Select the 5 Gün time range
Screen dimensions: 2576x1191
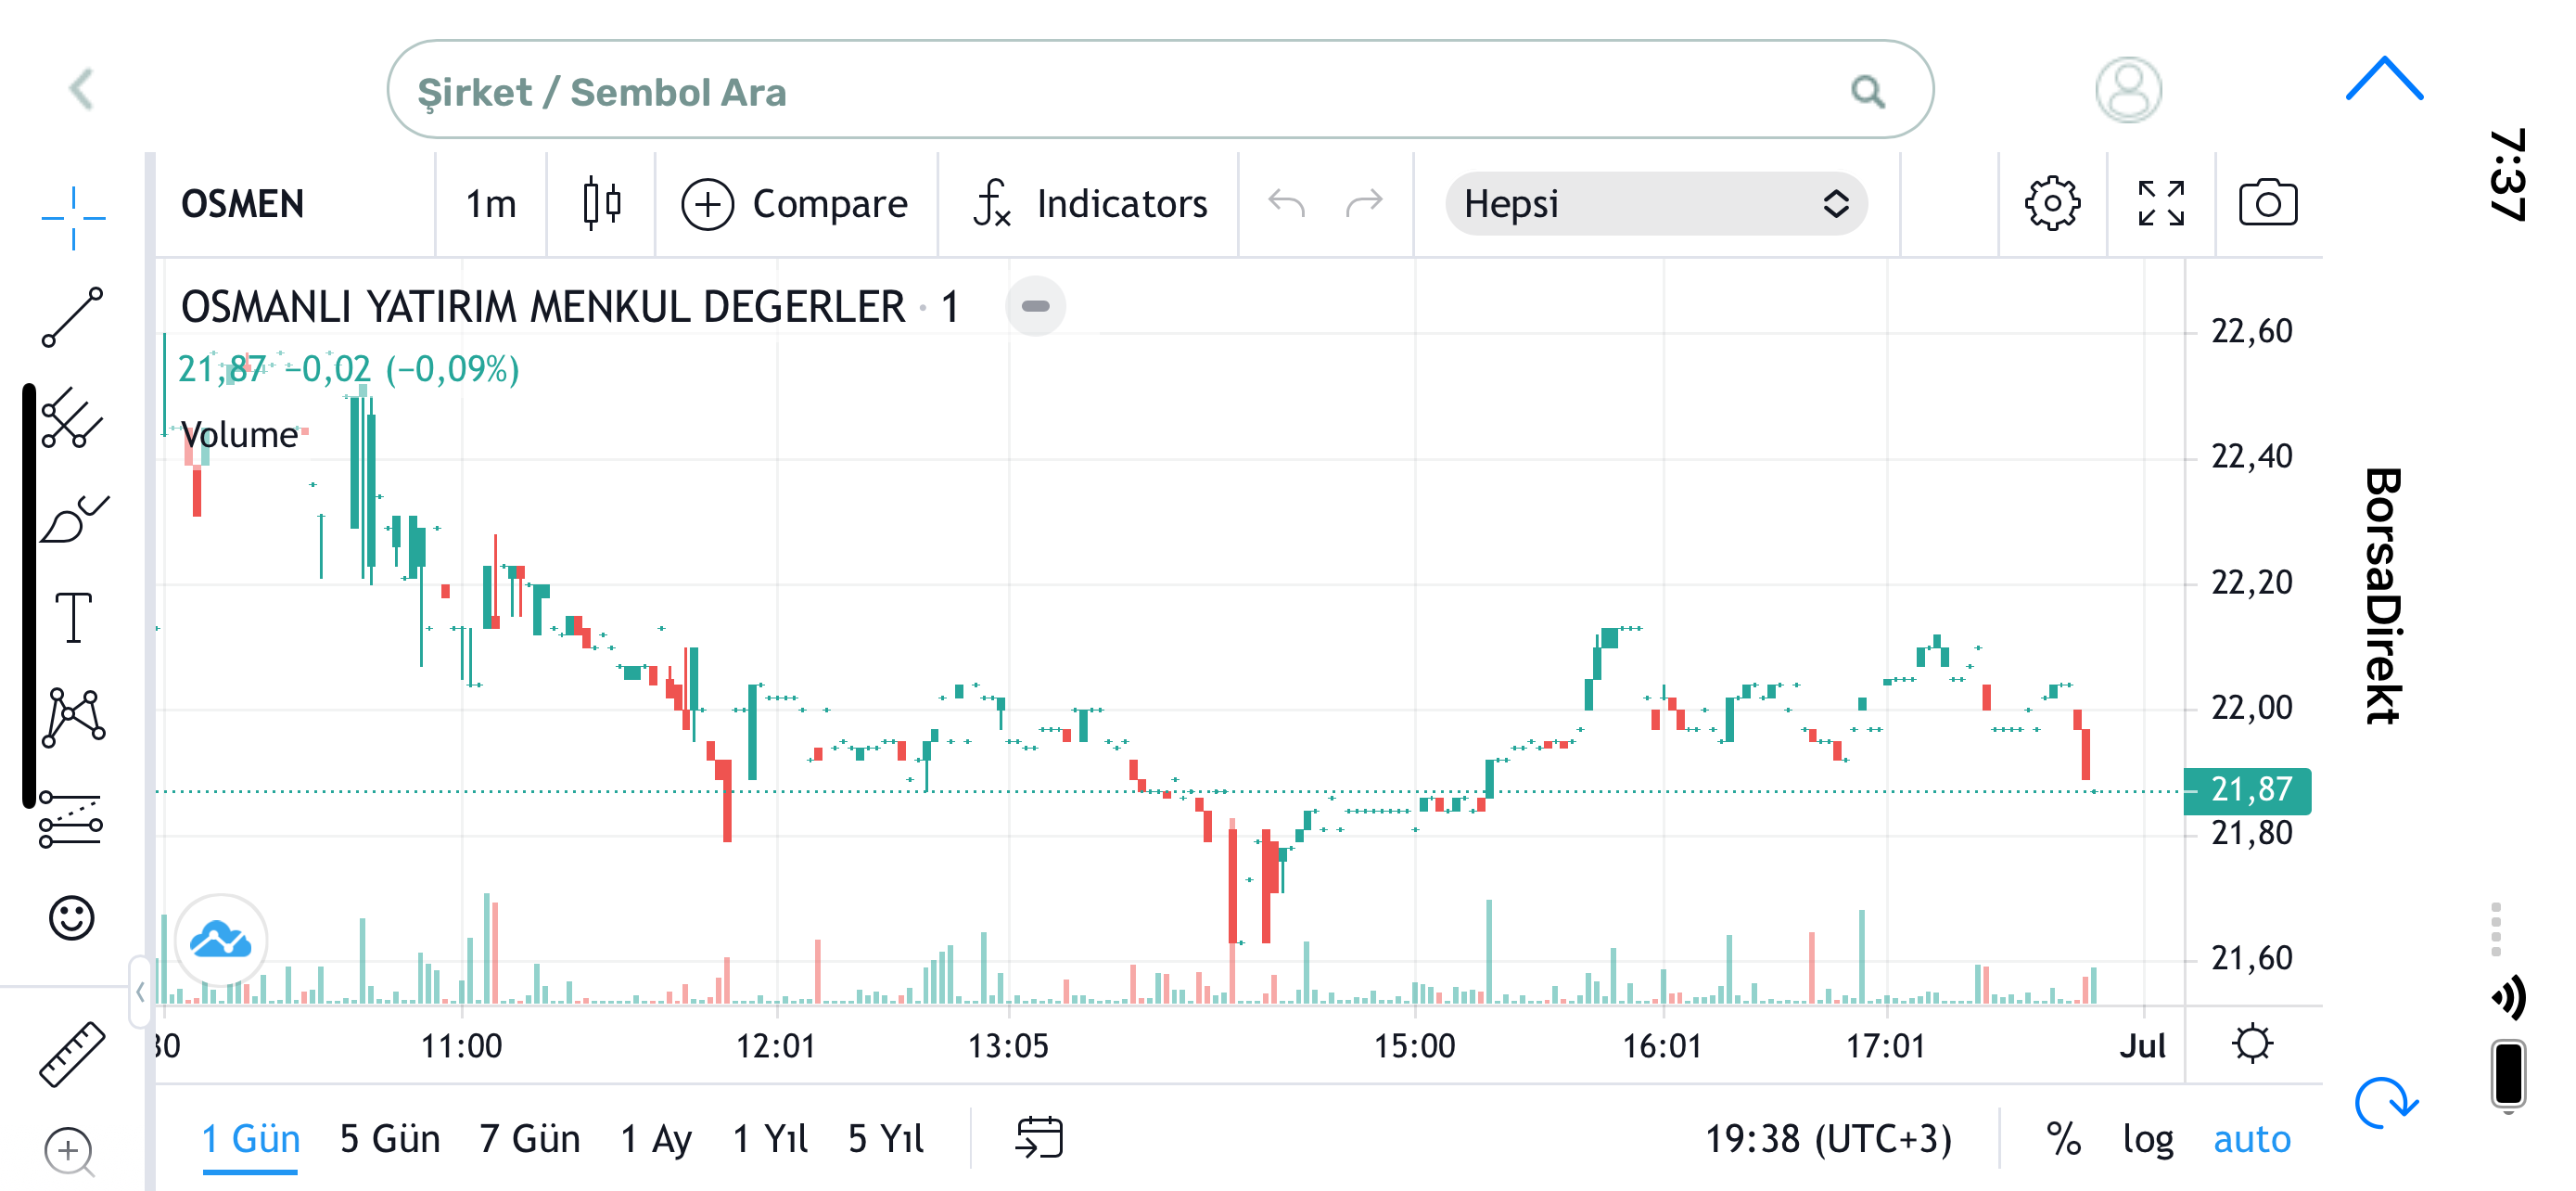tap(389, 1139)
